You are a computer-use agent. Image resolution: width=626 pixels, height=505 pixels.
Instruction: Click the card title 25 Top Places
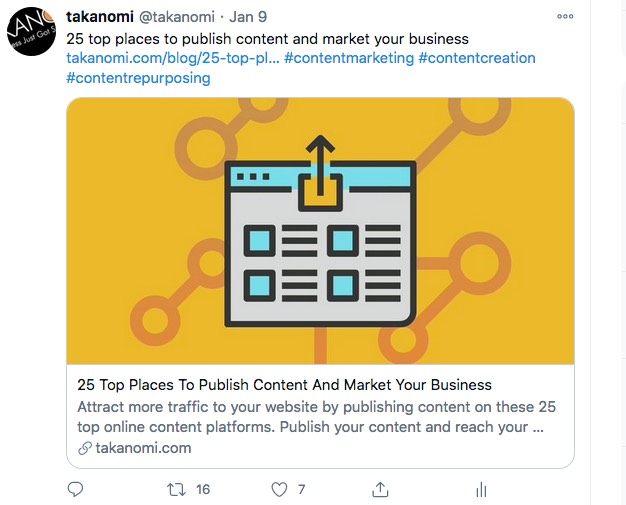pyautogui.click(x=284, y=385)
